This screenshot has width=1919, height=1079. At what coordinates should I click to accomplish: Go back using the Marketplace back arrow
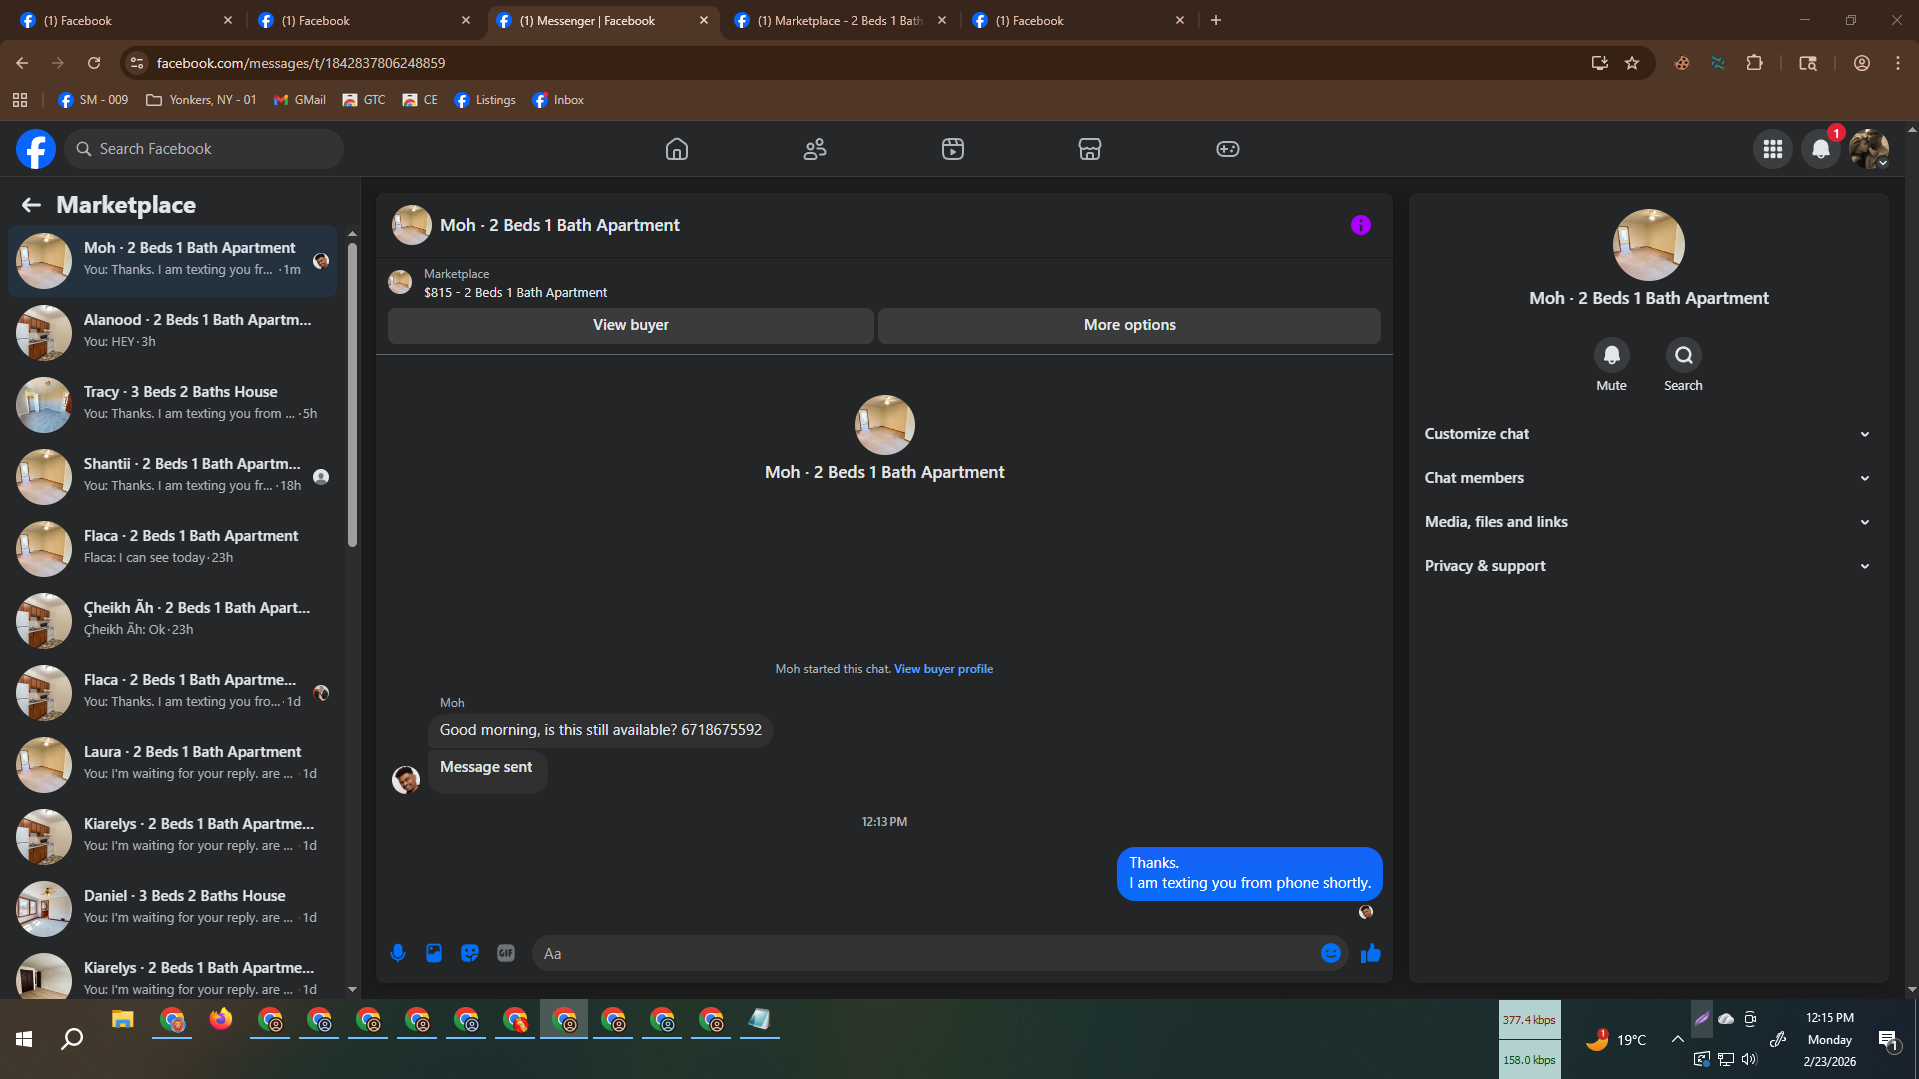(x=31, y=205)
